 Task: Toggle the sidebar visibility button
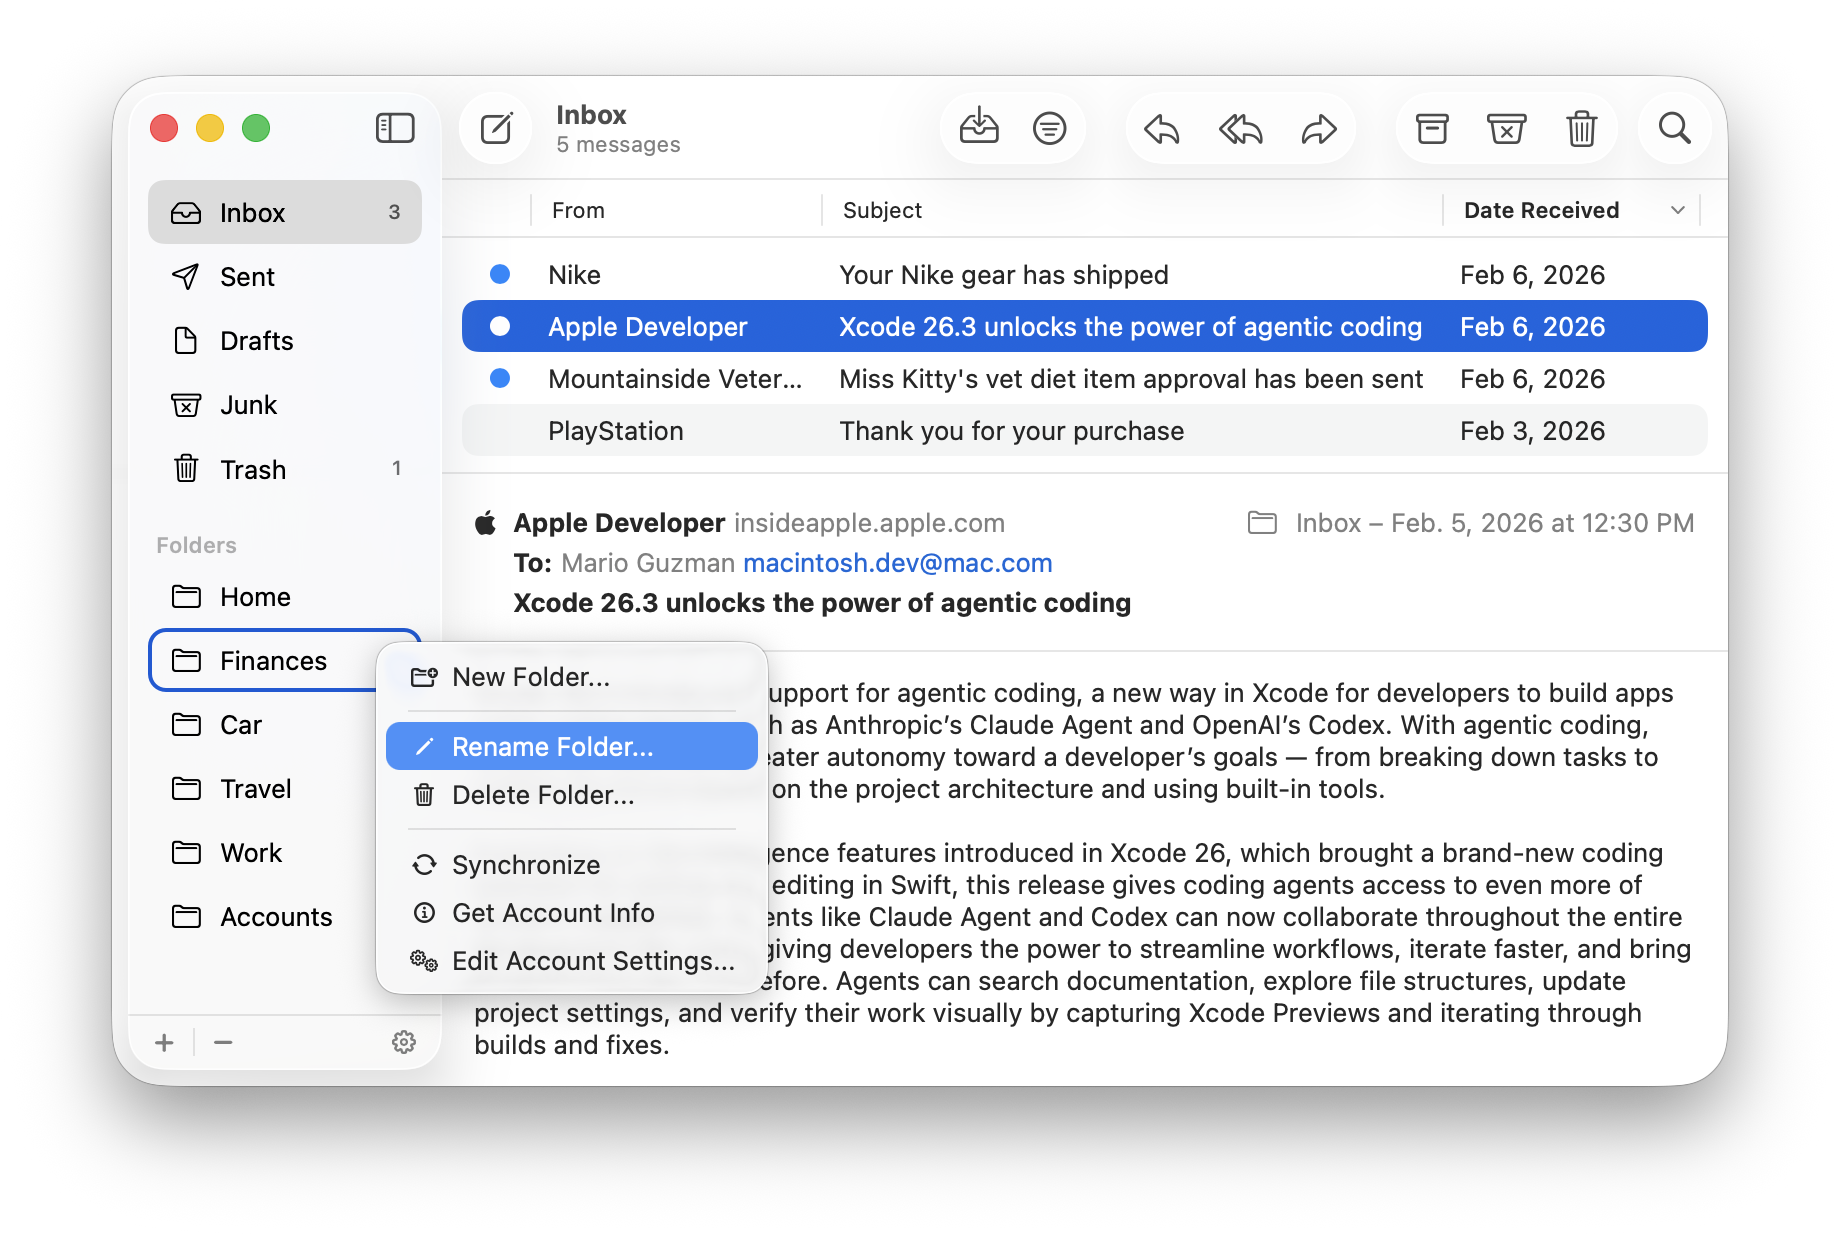click(x=395, y=128)
